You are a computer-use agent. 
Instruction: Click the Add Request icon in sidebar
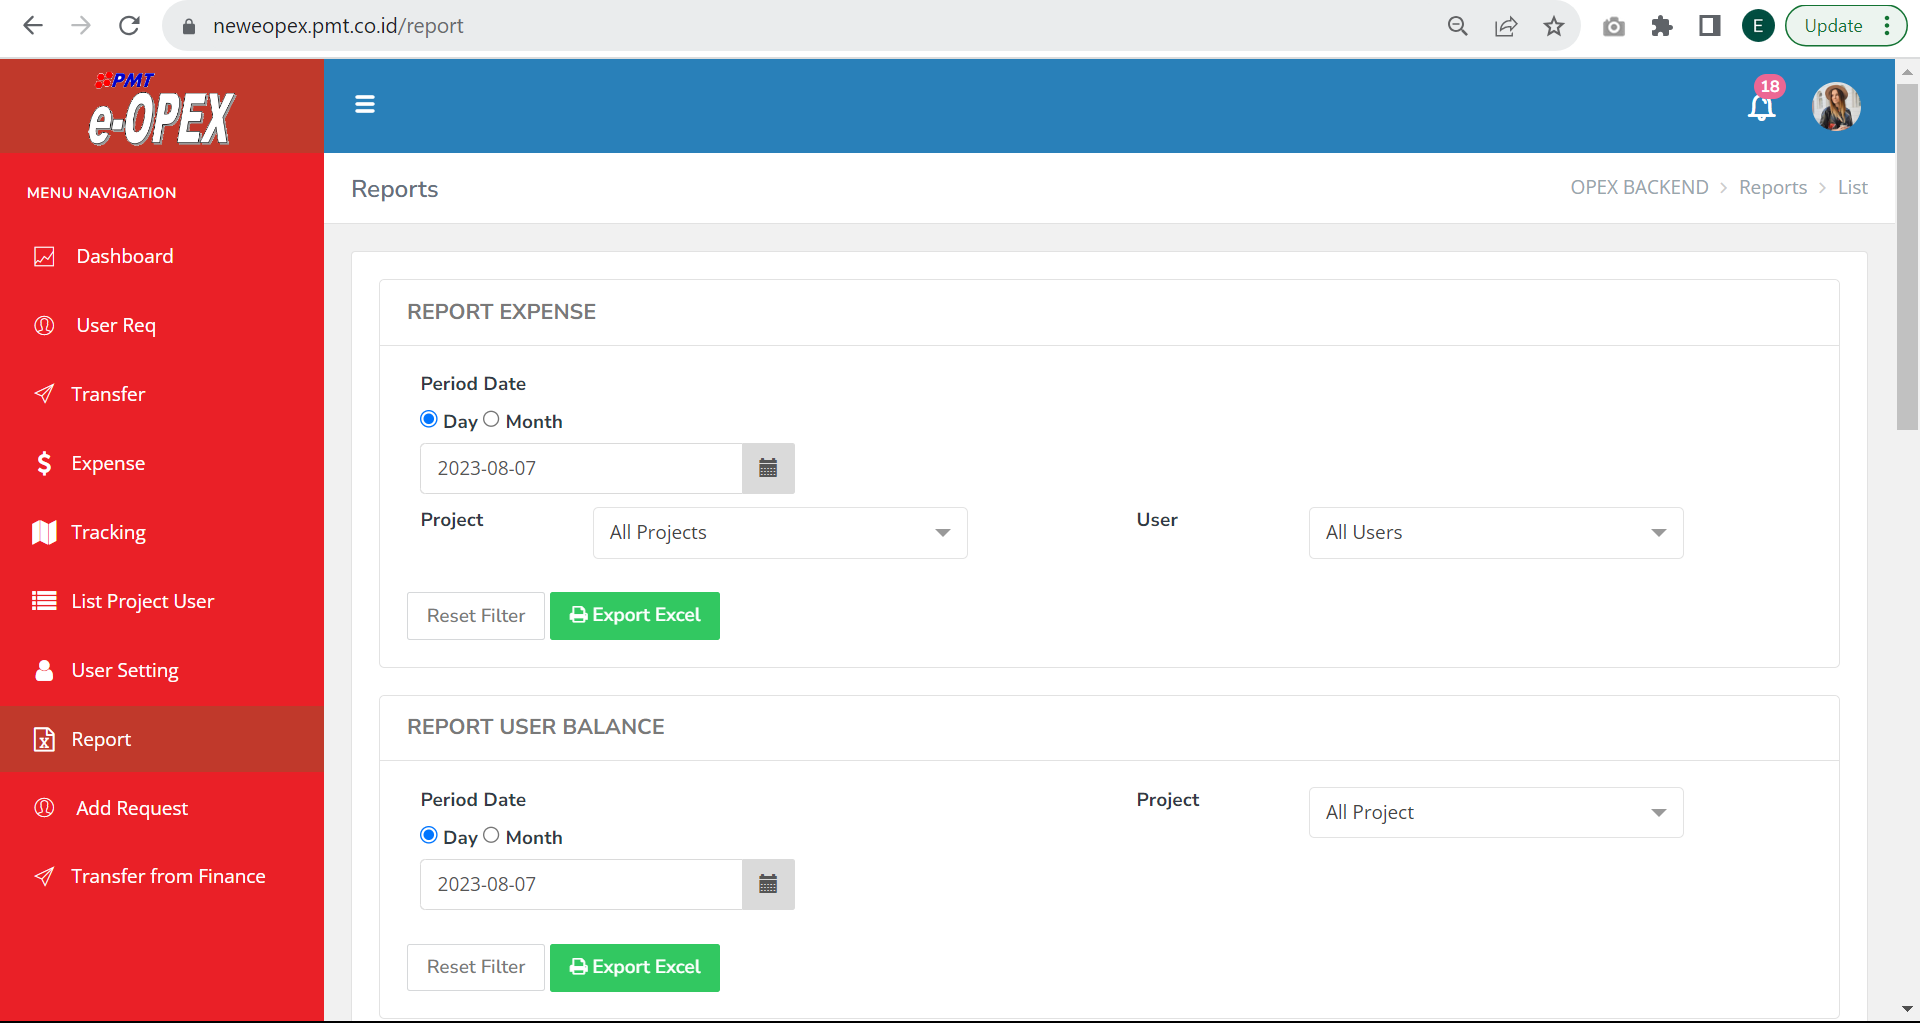click(x=44, y=808)
